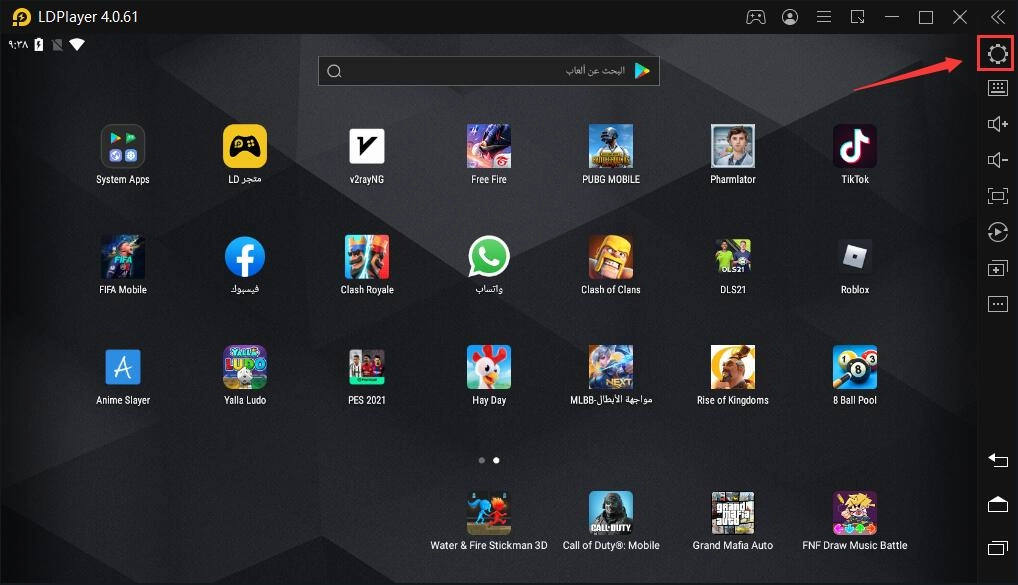This screenshot has width=1018, height=585.
Task: Open gamepad settings in title bar
Action: (756, 17)
